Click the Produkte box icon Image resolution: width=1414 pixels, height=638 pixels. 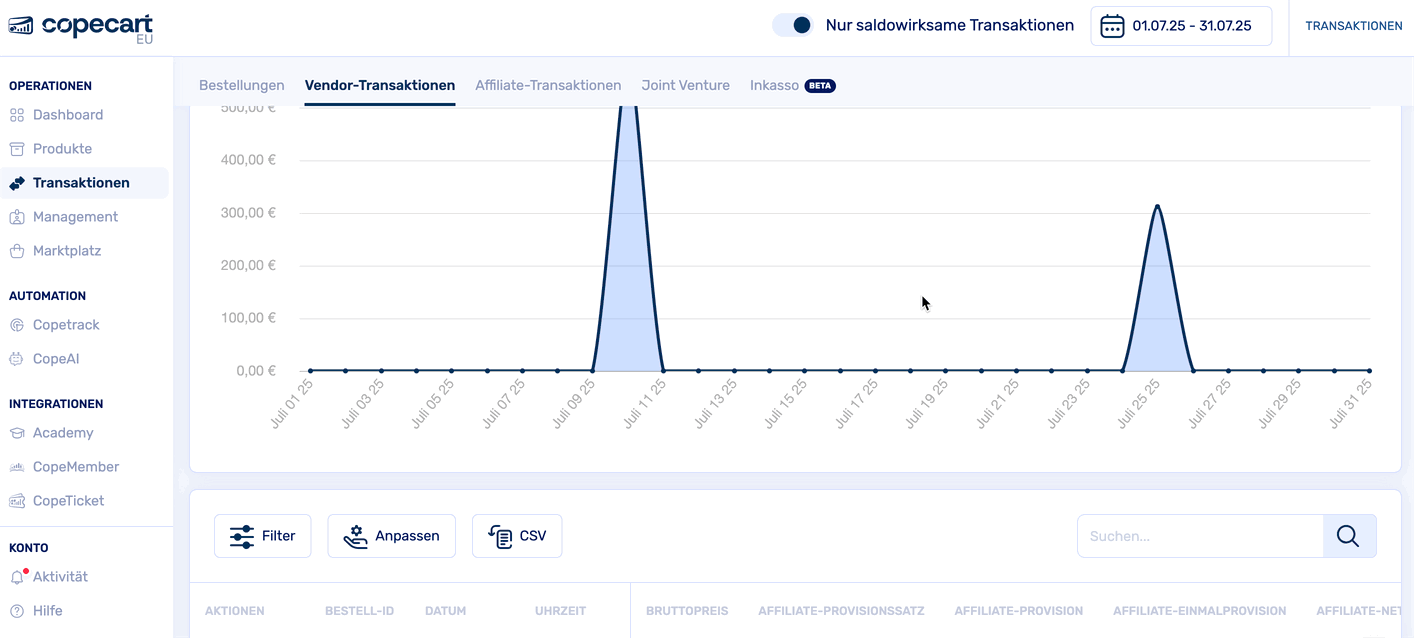point(17,149)
